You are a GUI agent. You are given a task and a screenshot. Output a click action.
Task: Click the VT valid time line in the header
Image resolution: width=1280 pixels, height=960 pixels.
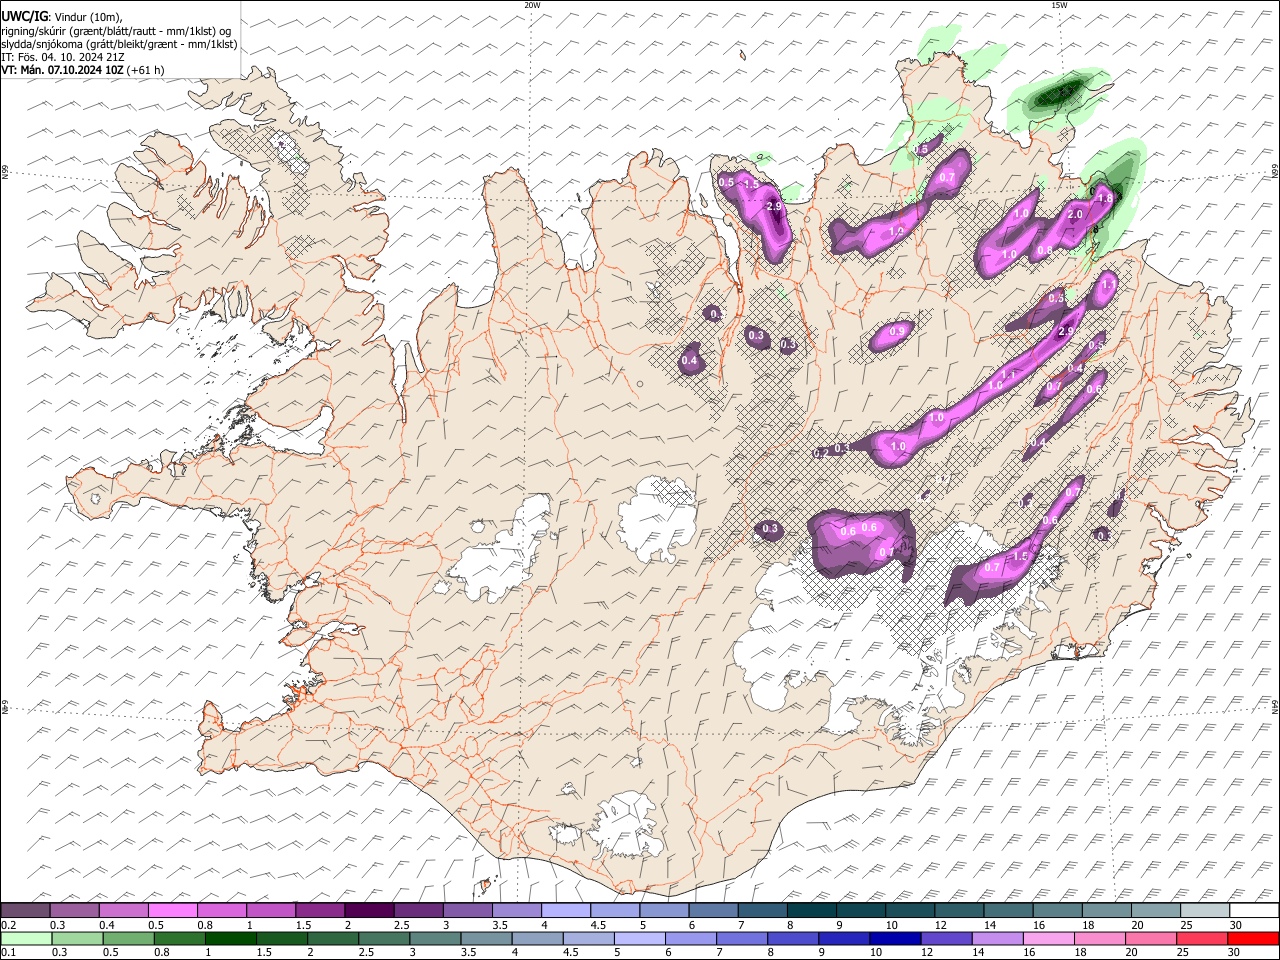pyautogui.click(x=83, y=70)
